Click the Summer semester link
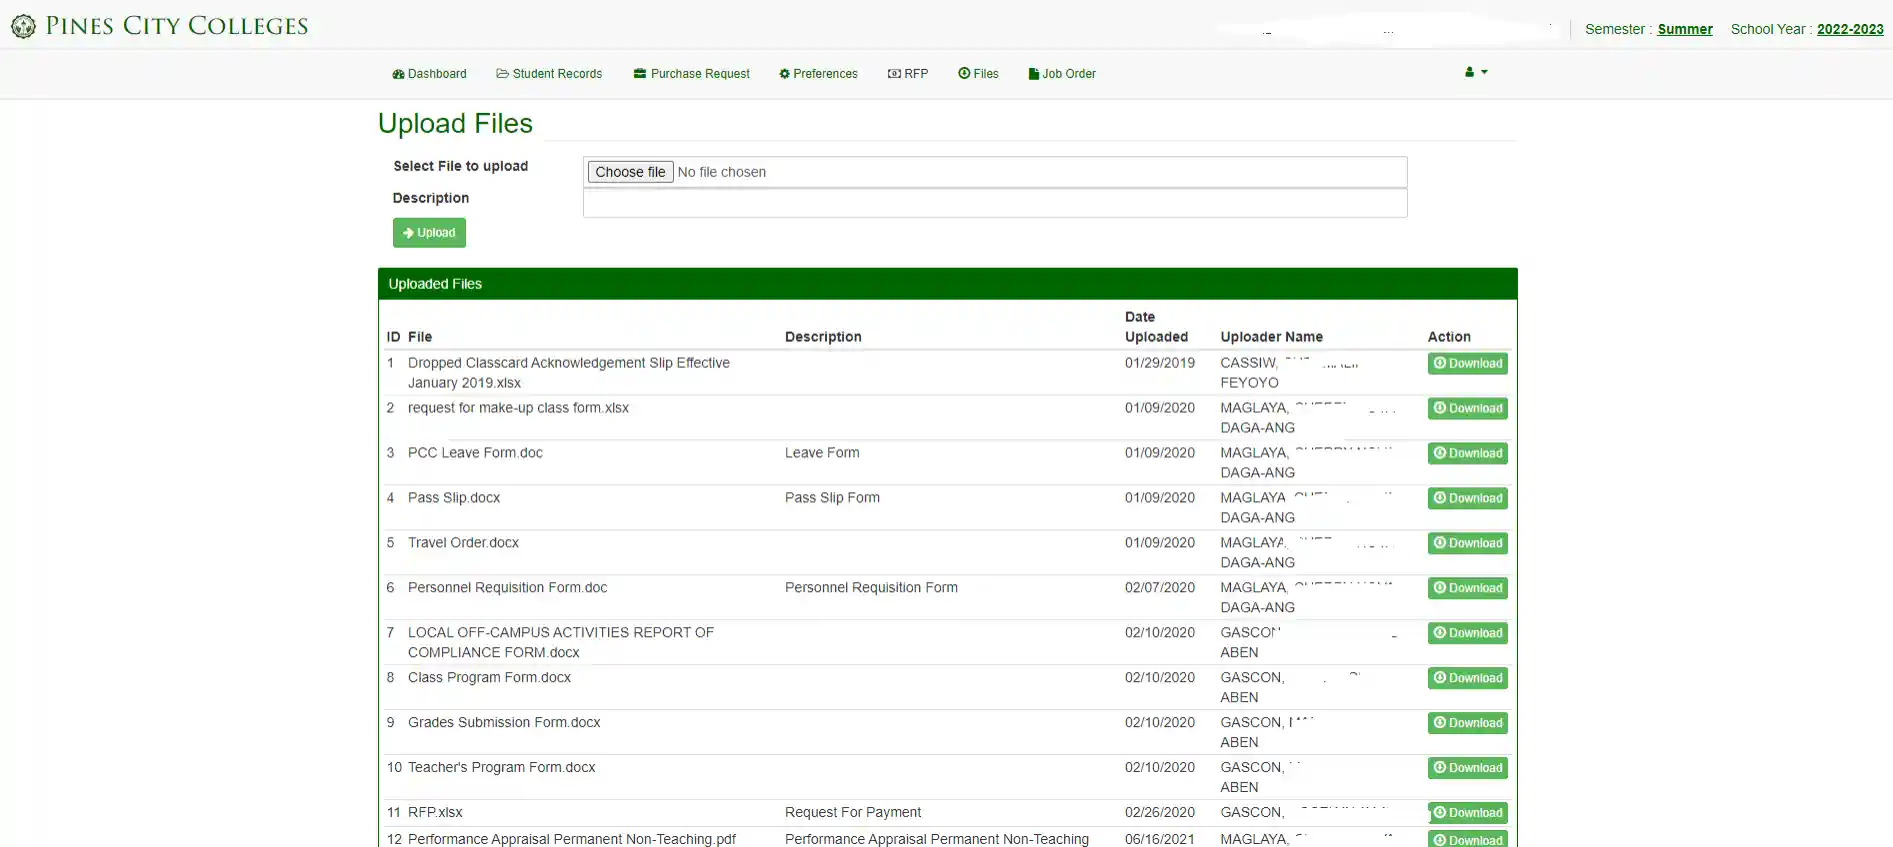 [x=1685, y=29]
